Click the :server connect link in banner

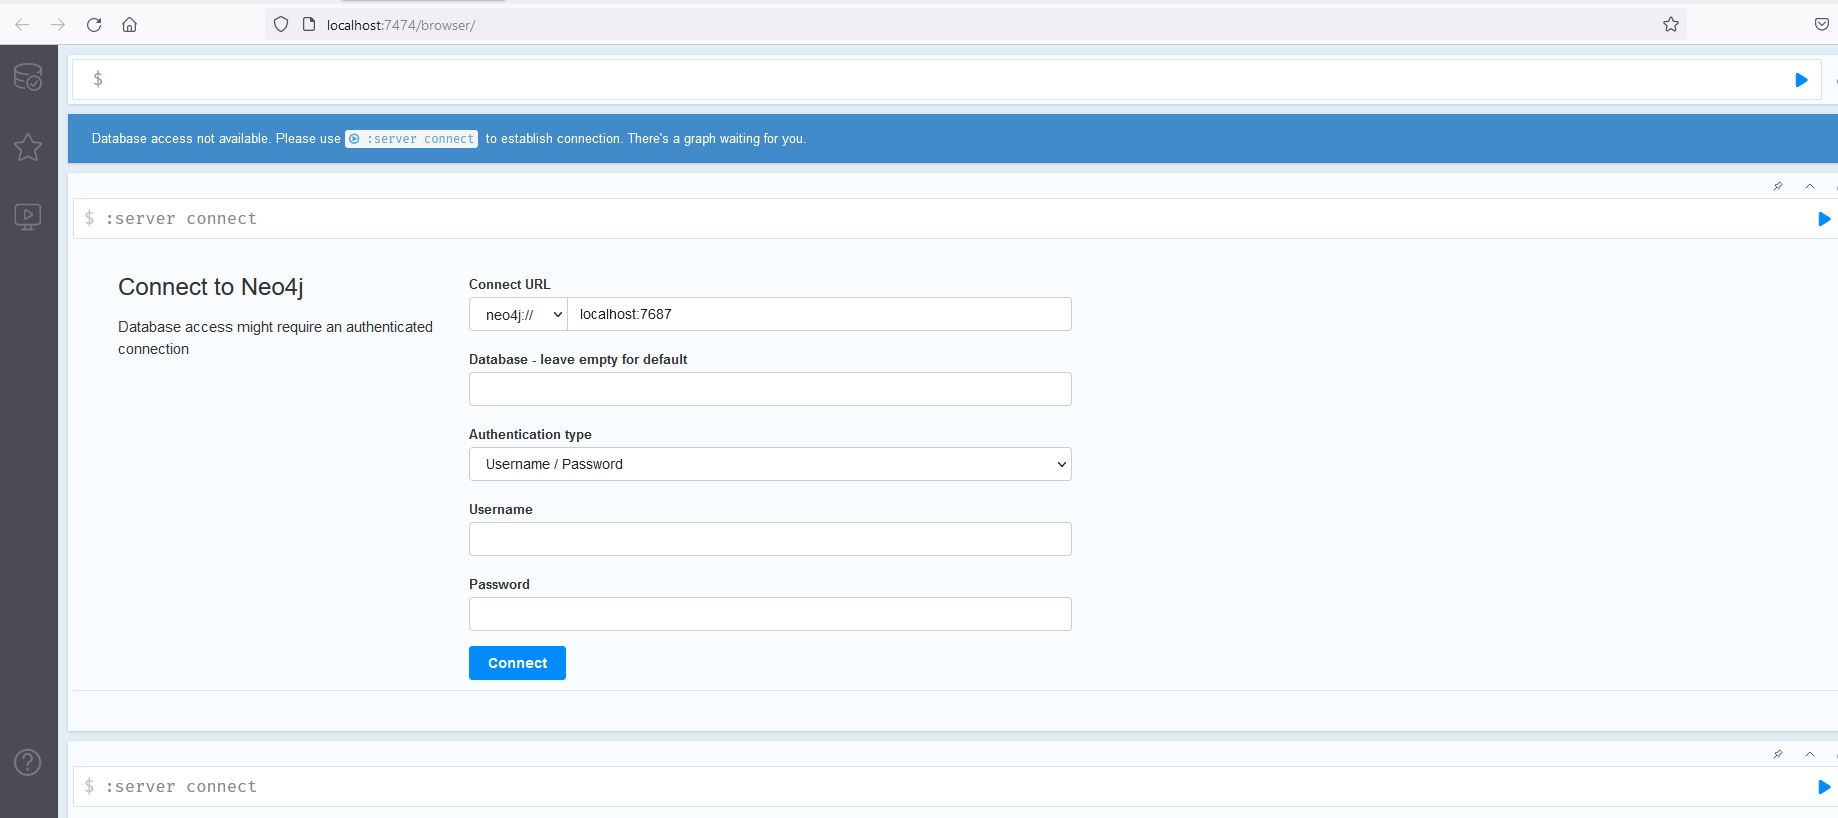tap(412, 139)
